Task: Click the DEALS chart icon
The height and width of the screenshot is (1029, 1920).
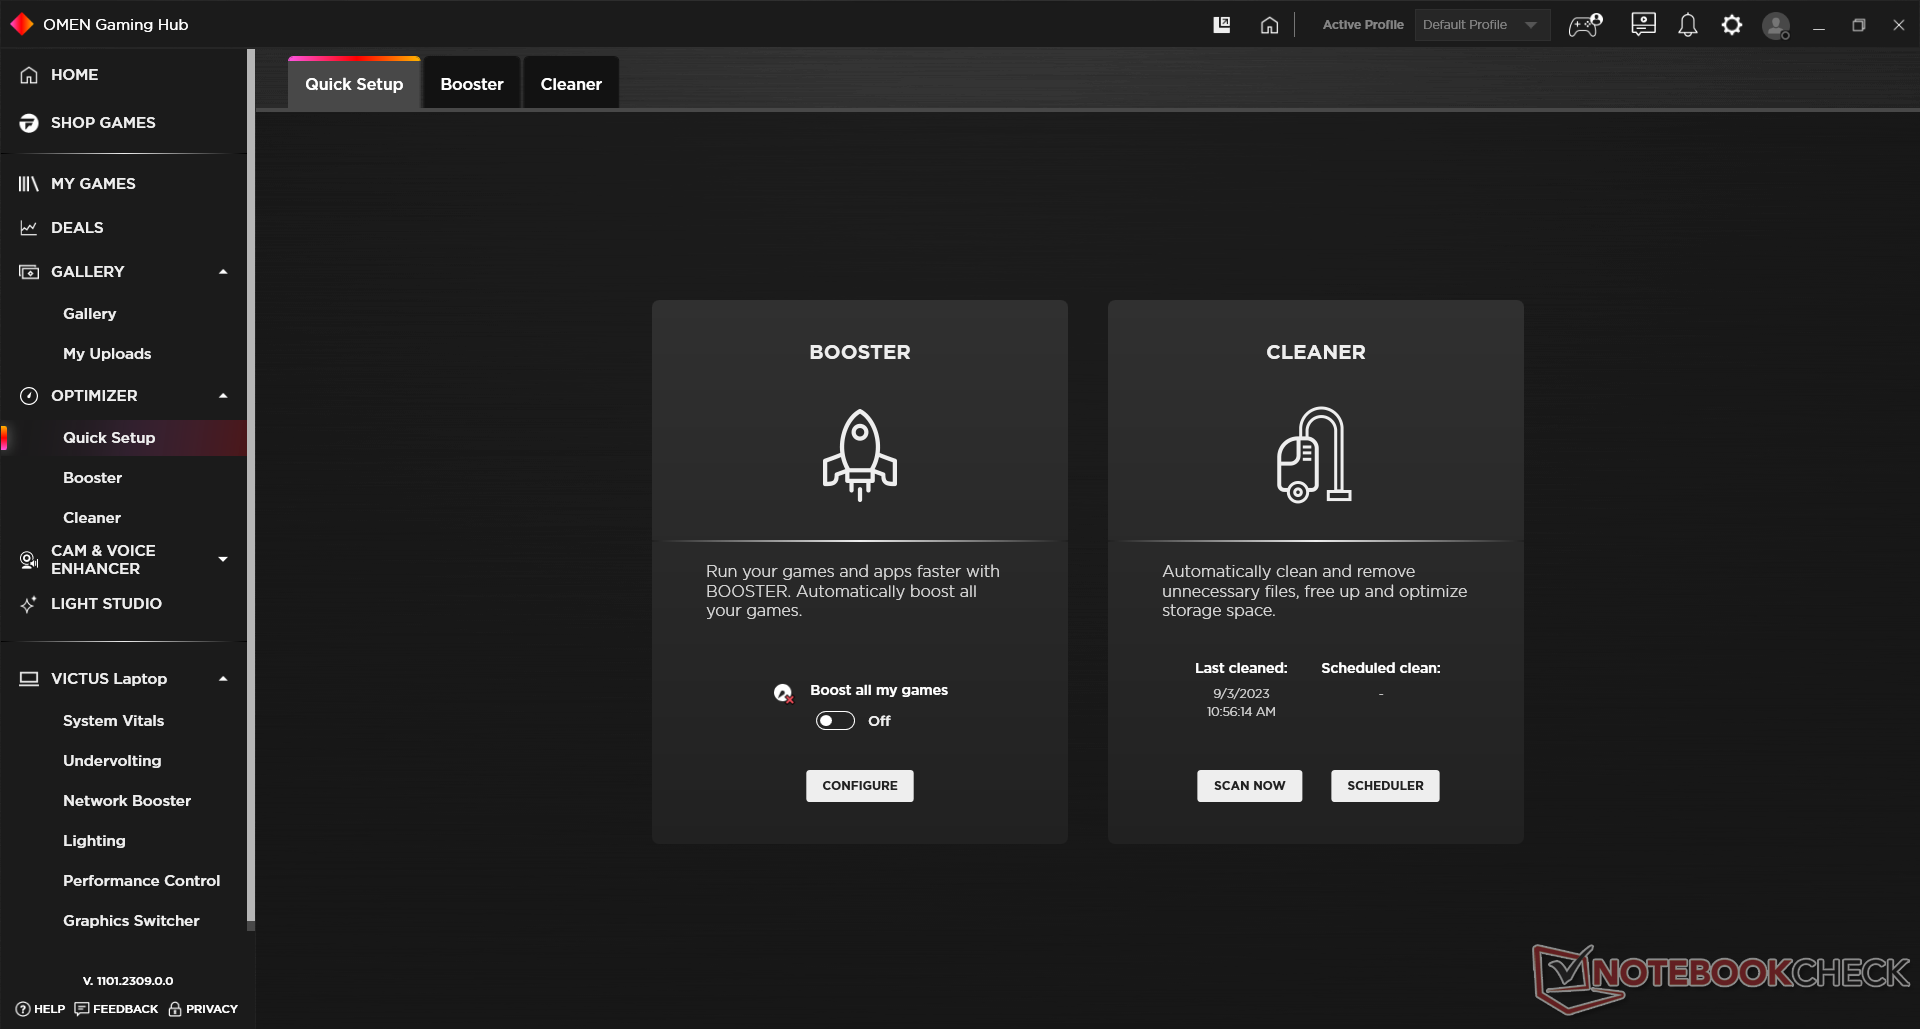Action: click(29, 228)
